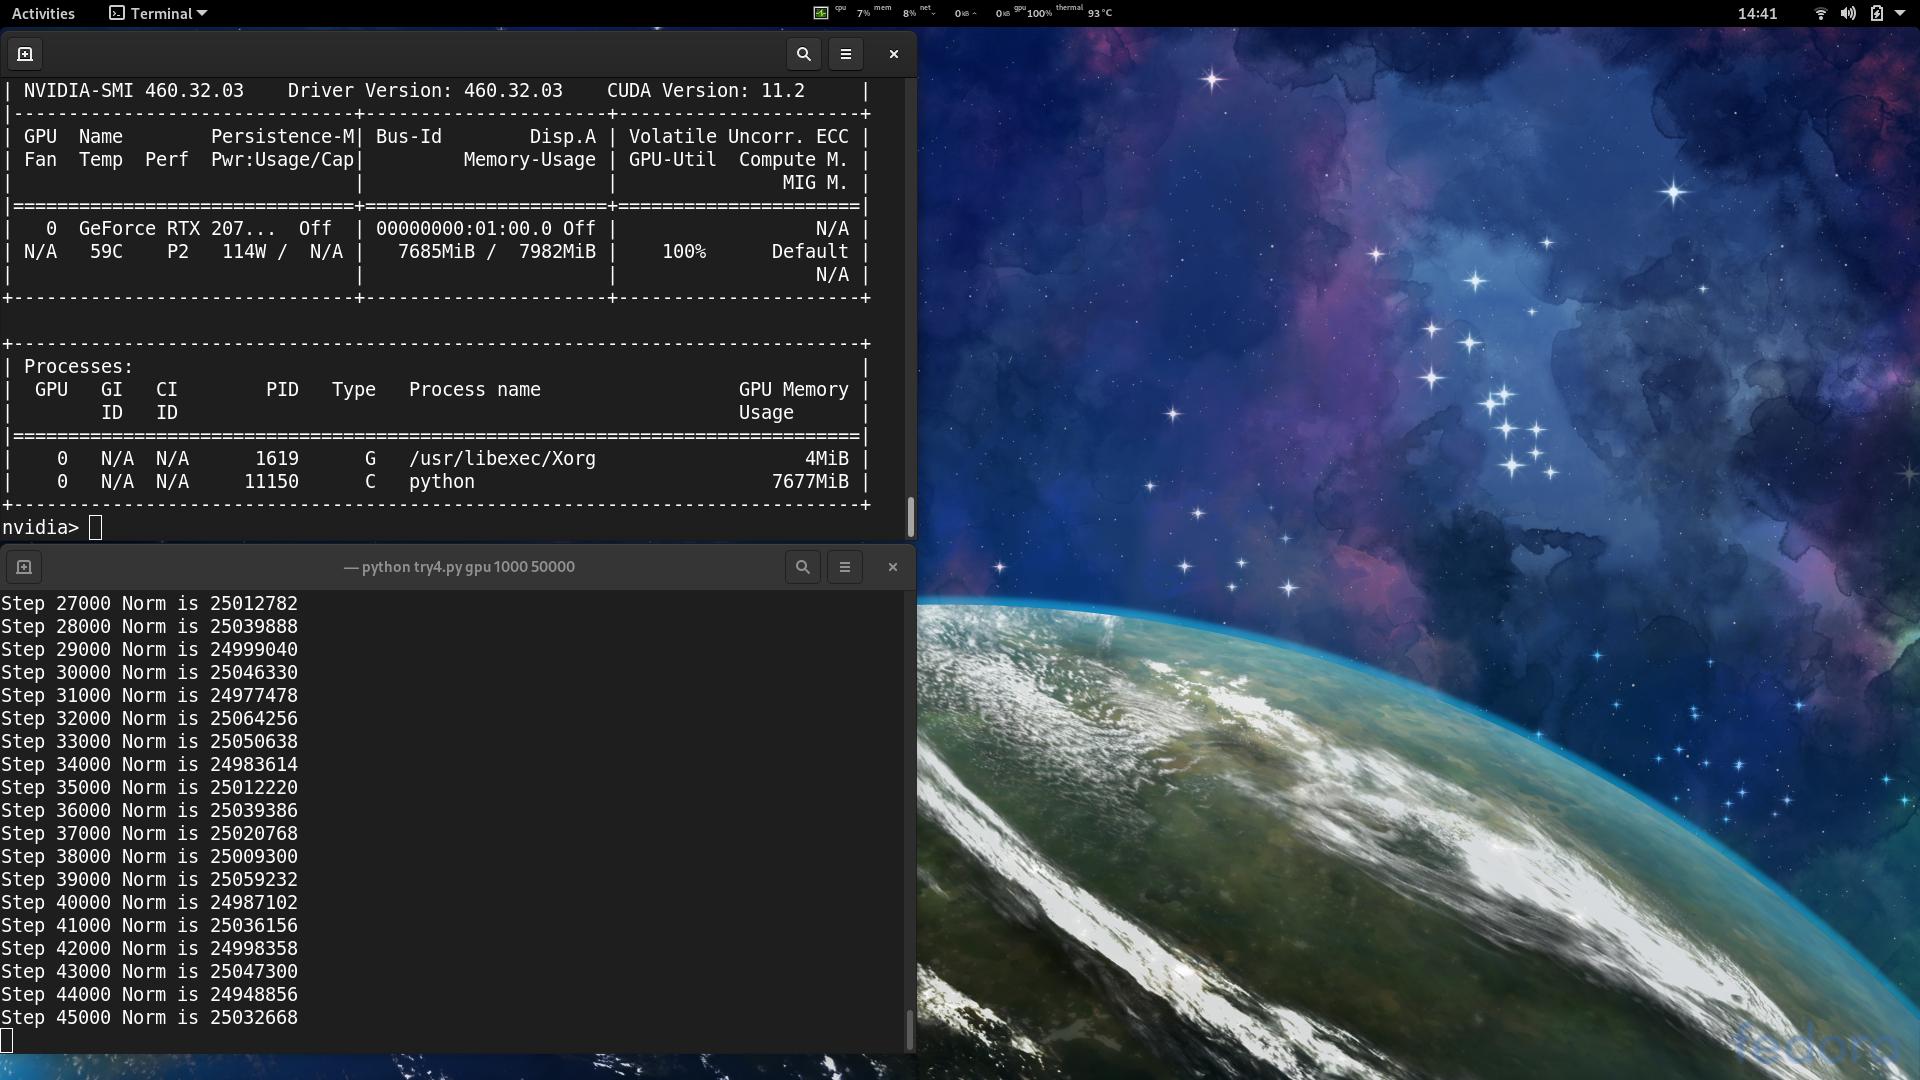Open the Activities overview
This screenshot has width=1920, height=1080.
pyautogui.click(x=43, y=13)
